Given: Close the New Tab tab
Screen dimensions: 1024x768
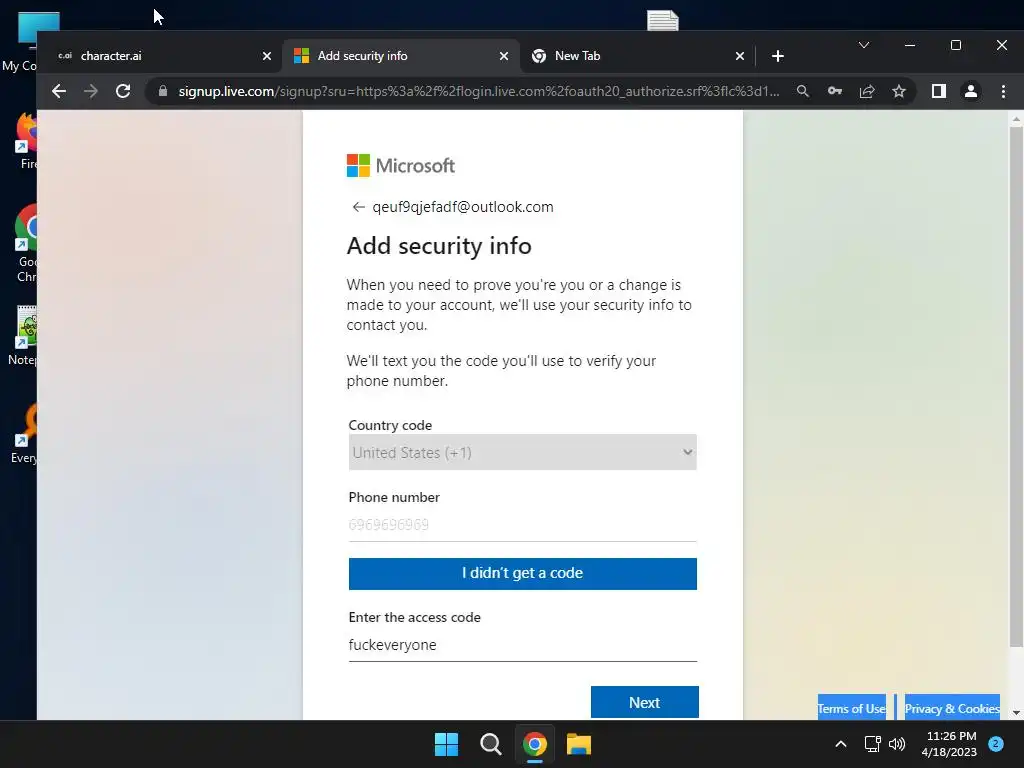Looking at the screenshot, I should coord(739,56).
